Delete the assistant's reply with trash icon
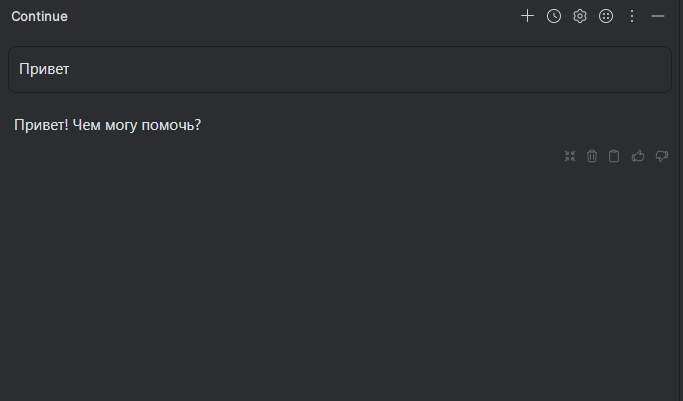 pyautogui.click(x=592, y=156)
